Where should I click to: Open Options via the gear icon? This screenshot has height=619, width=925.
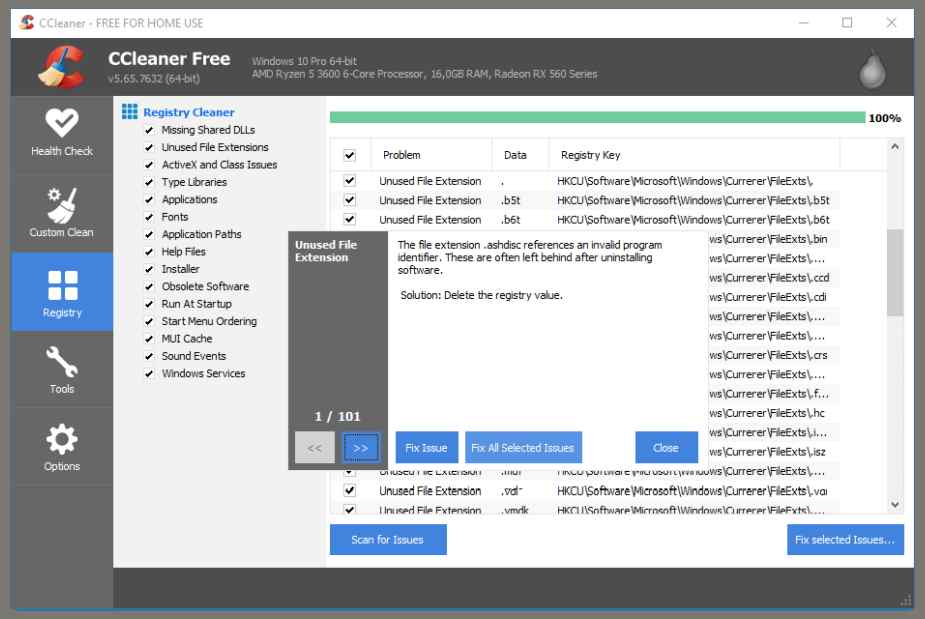pyautogui.click(x=62, y=440)
